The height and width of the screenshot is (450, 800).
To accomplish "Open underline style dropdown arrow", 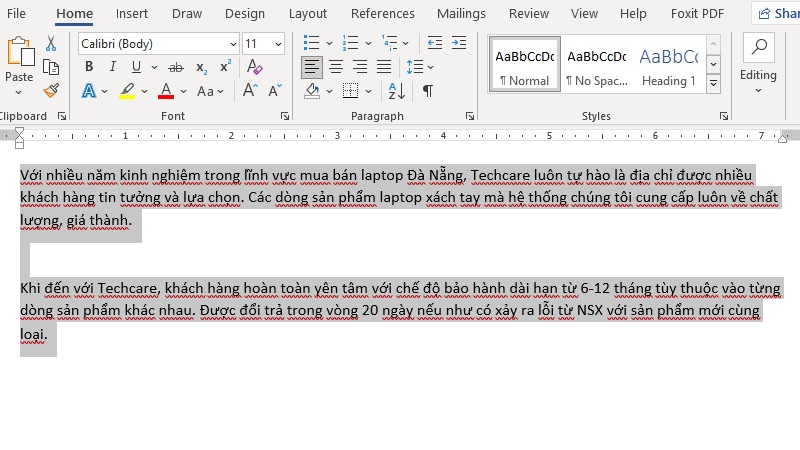I will coord(154,67).
